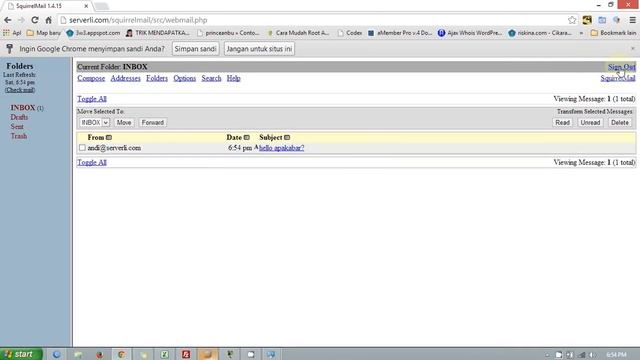Open the Ajax Whois WordPre... bookmark
Image resolution: width=640 pixels, height=360 pixels.
coord(470,33)
